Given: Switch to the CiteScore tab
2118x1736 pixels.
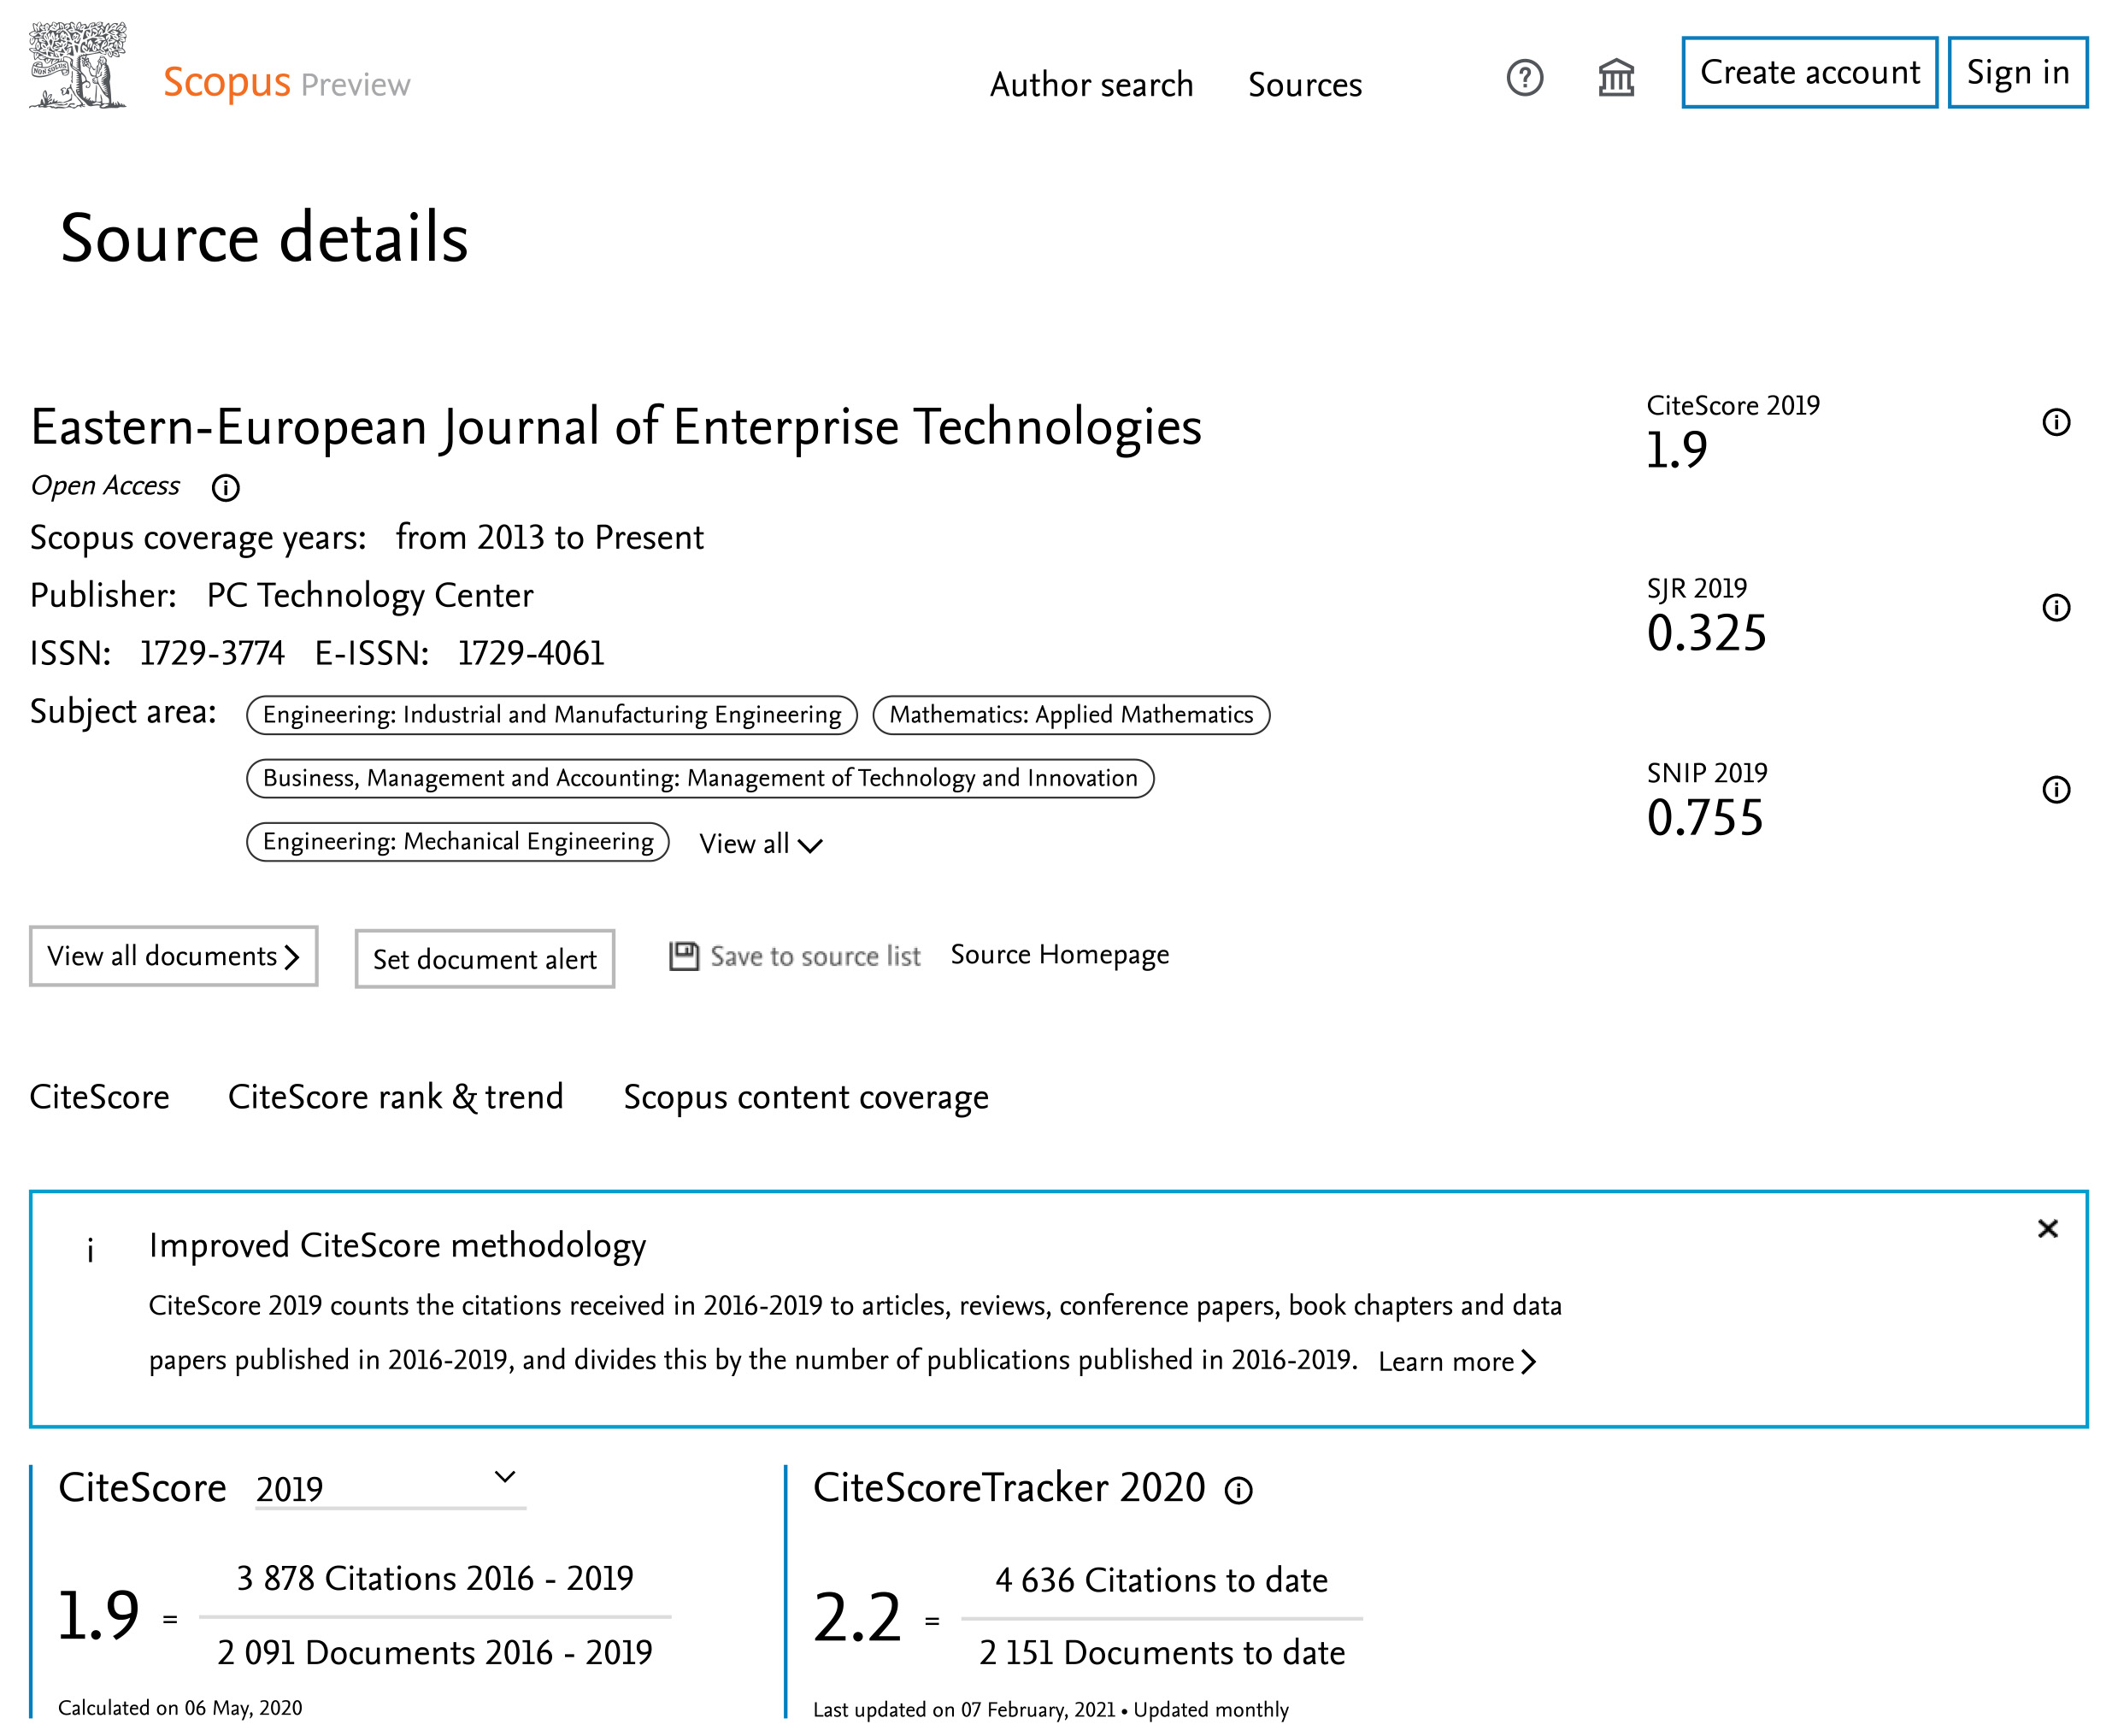Looking at the screenshot, I should coord(100,1097).
